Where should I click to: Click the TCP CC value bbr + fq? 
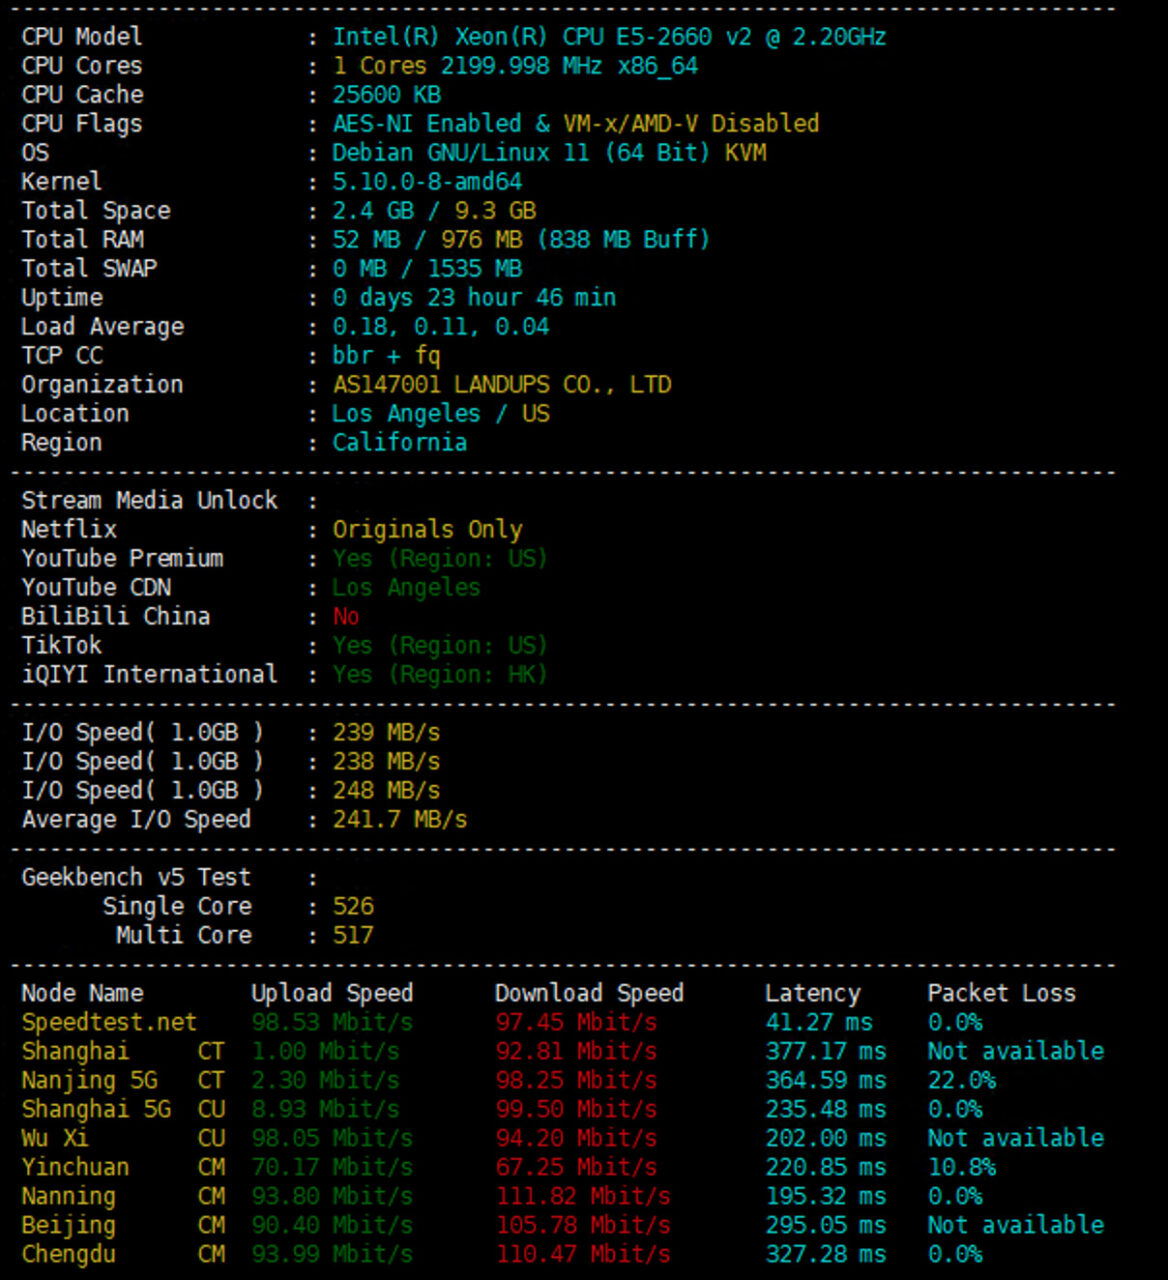tap(386, 356)
